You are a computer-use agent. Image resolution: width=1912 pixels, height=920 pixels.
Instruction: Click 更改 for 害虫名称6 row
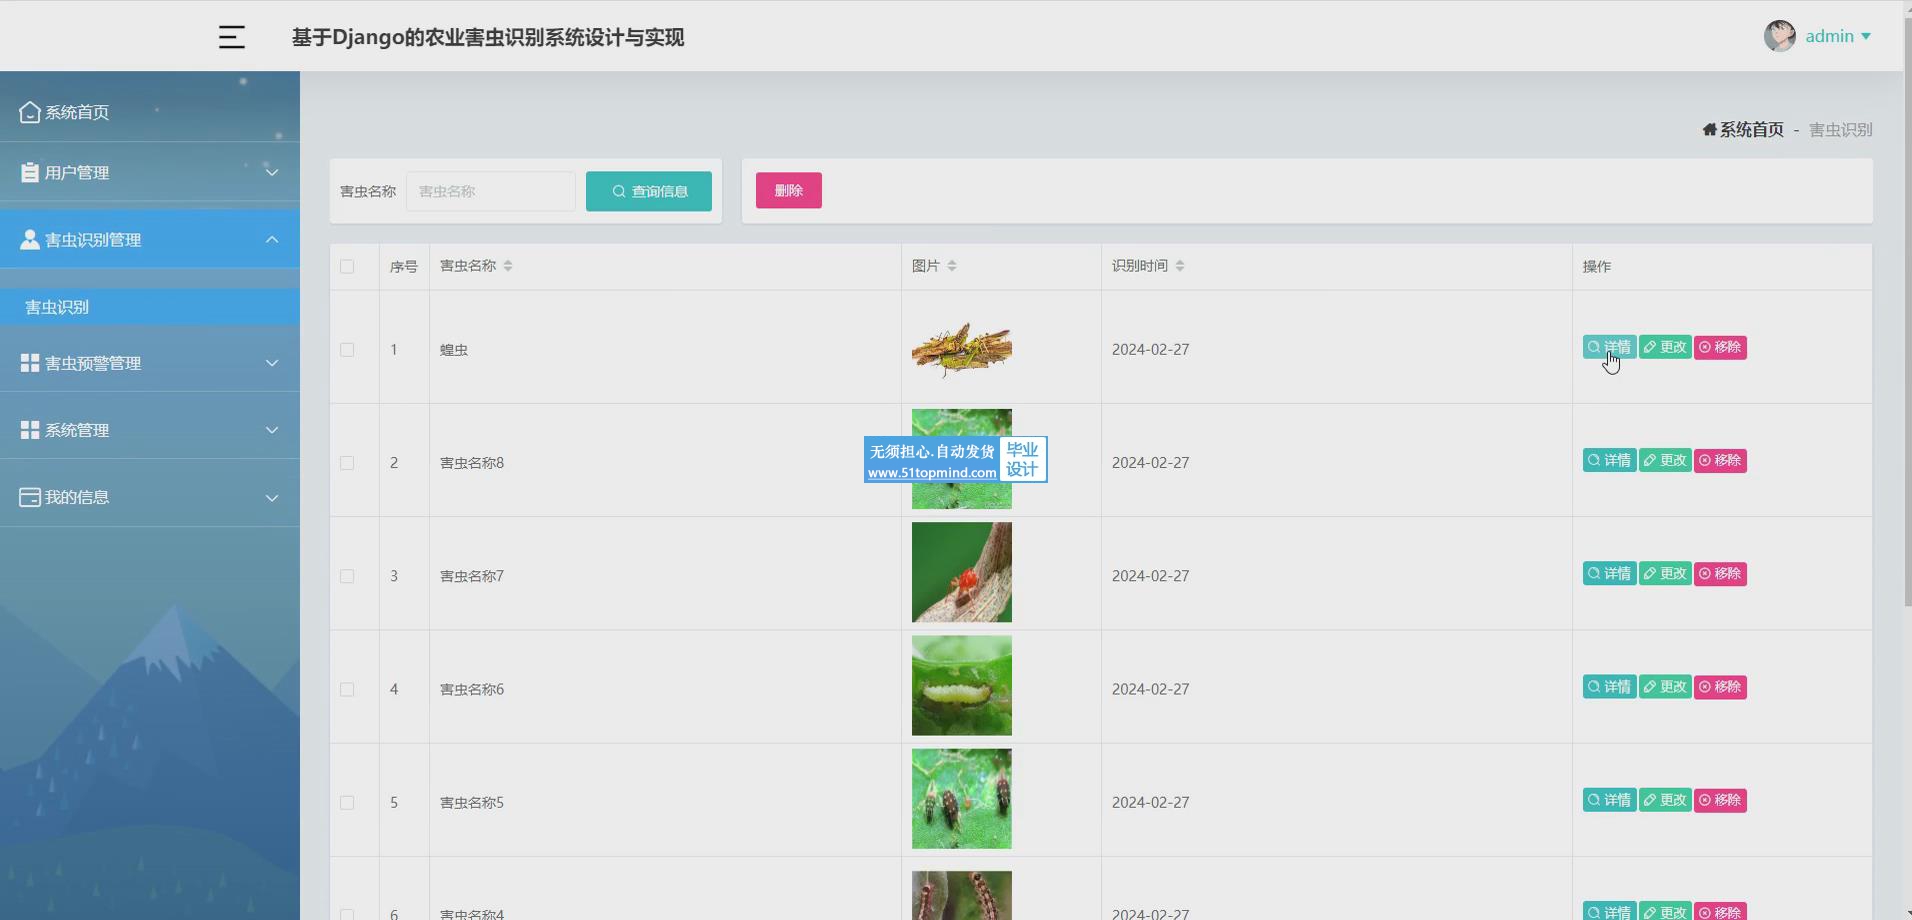[x=1665, y=686]
